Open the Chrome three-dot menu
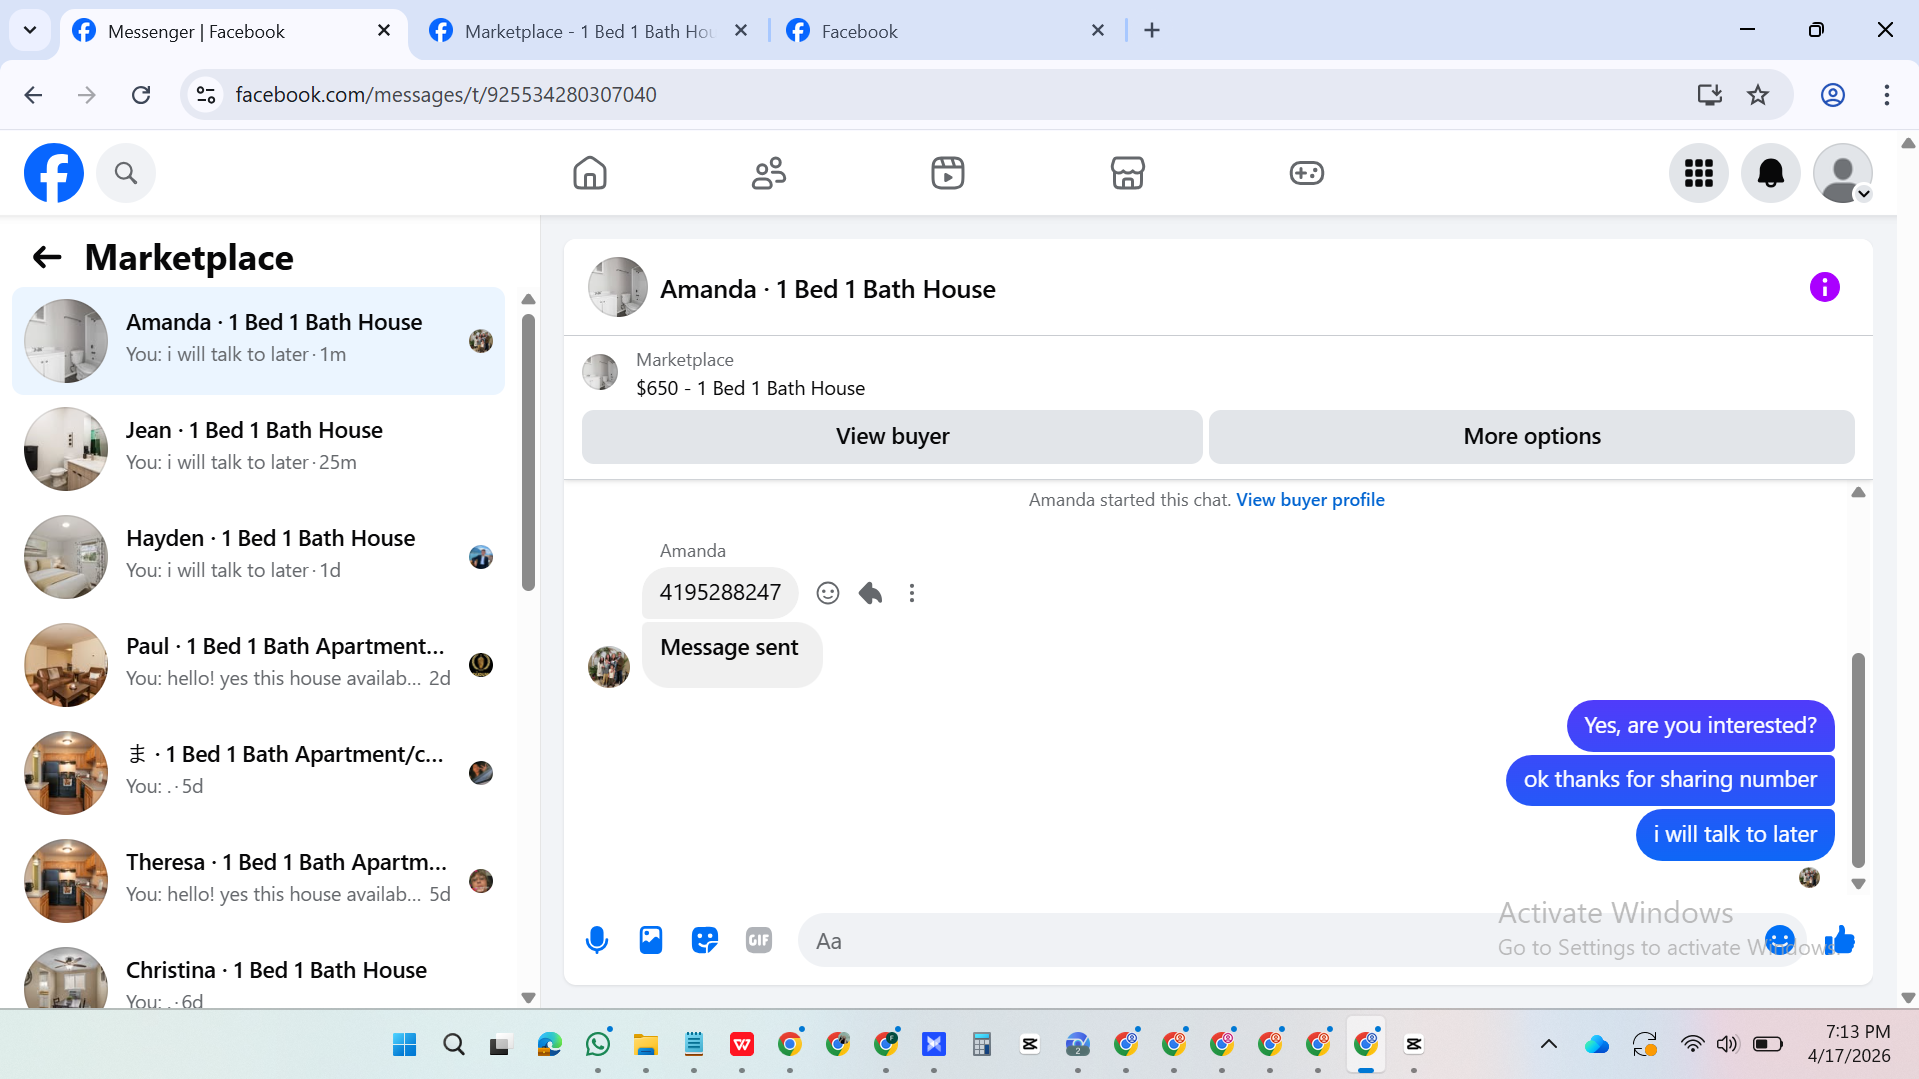Screen dimensions: 1919x1079 [1887, 95]
